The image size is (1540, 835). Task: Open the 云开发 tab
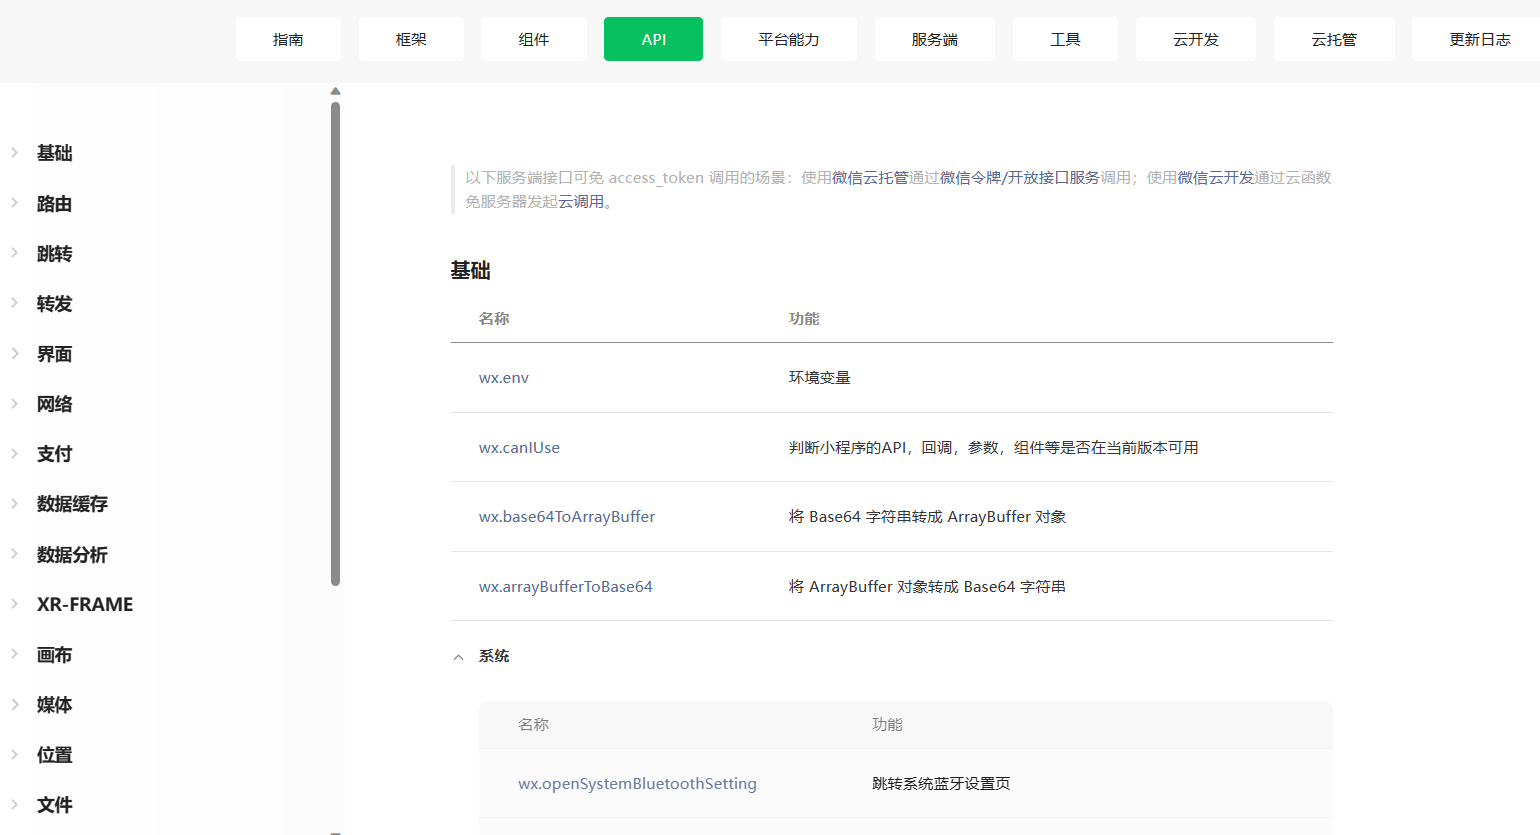pyautogui.click(x=1195, y=39)
